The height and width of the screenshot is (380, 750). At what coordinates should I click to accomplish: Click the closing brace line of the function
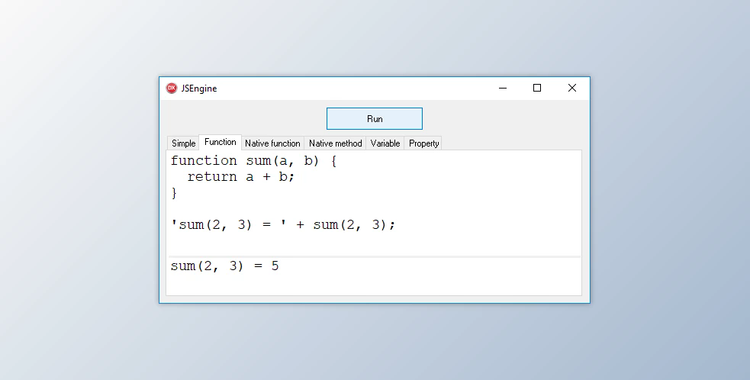pos(174,192)
